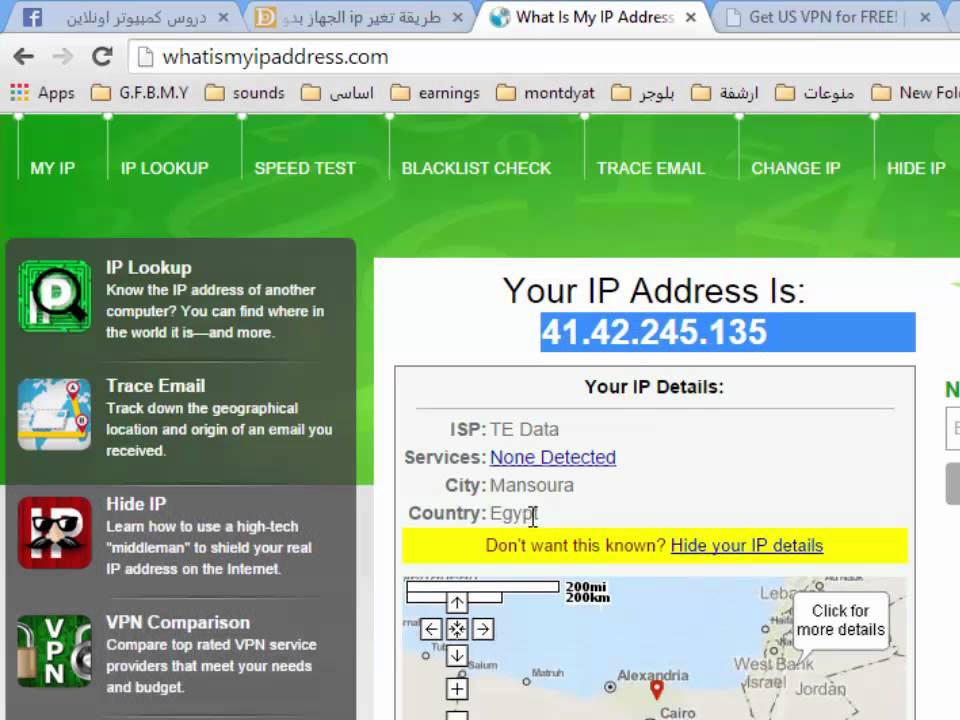This screenshot has height=720, width=960.
Task: Open the HIDE IP menu item
Action: point(916,168)
